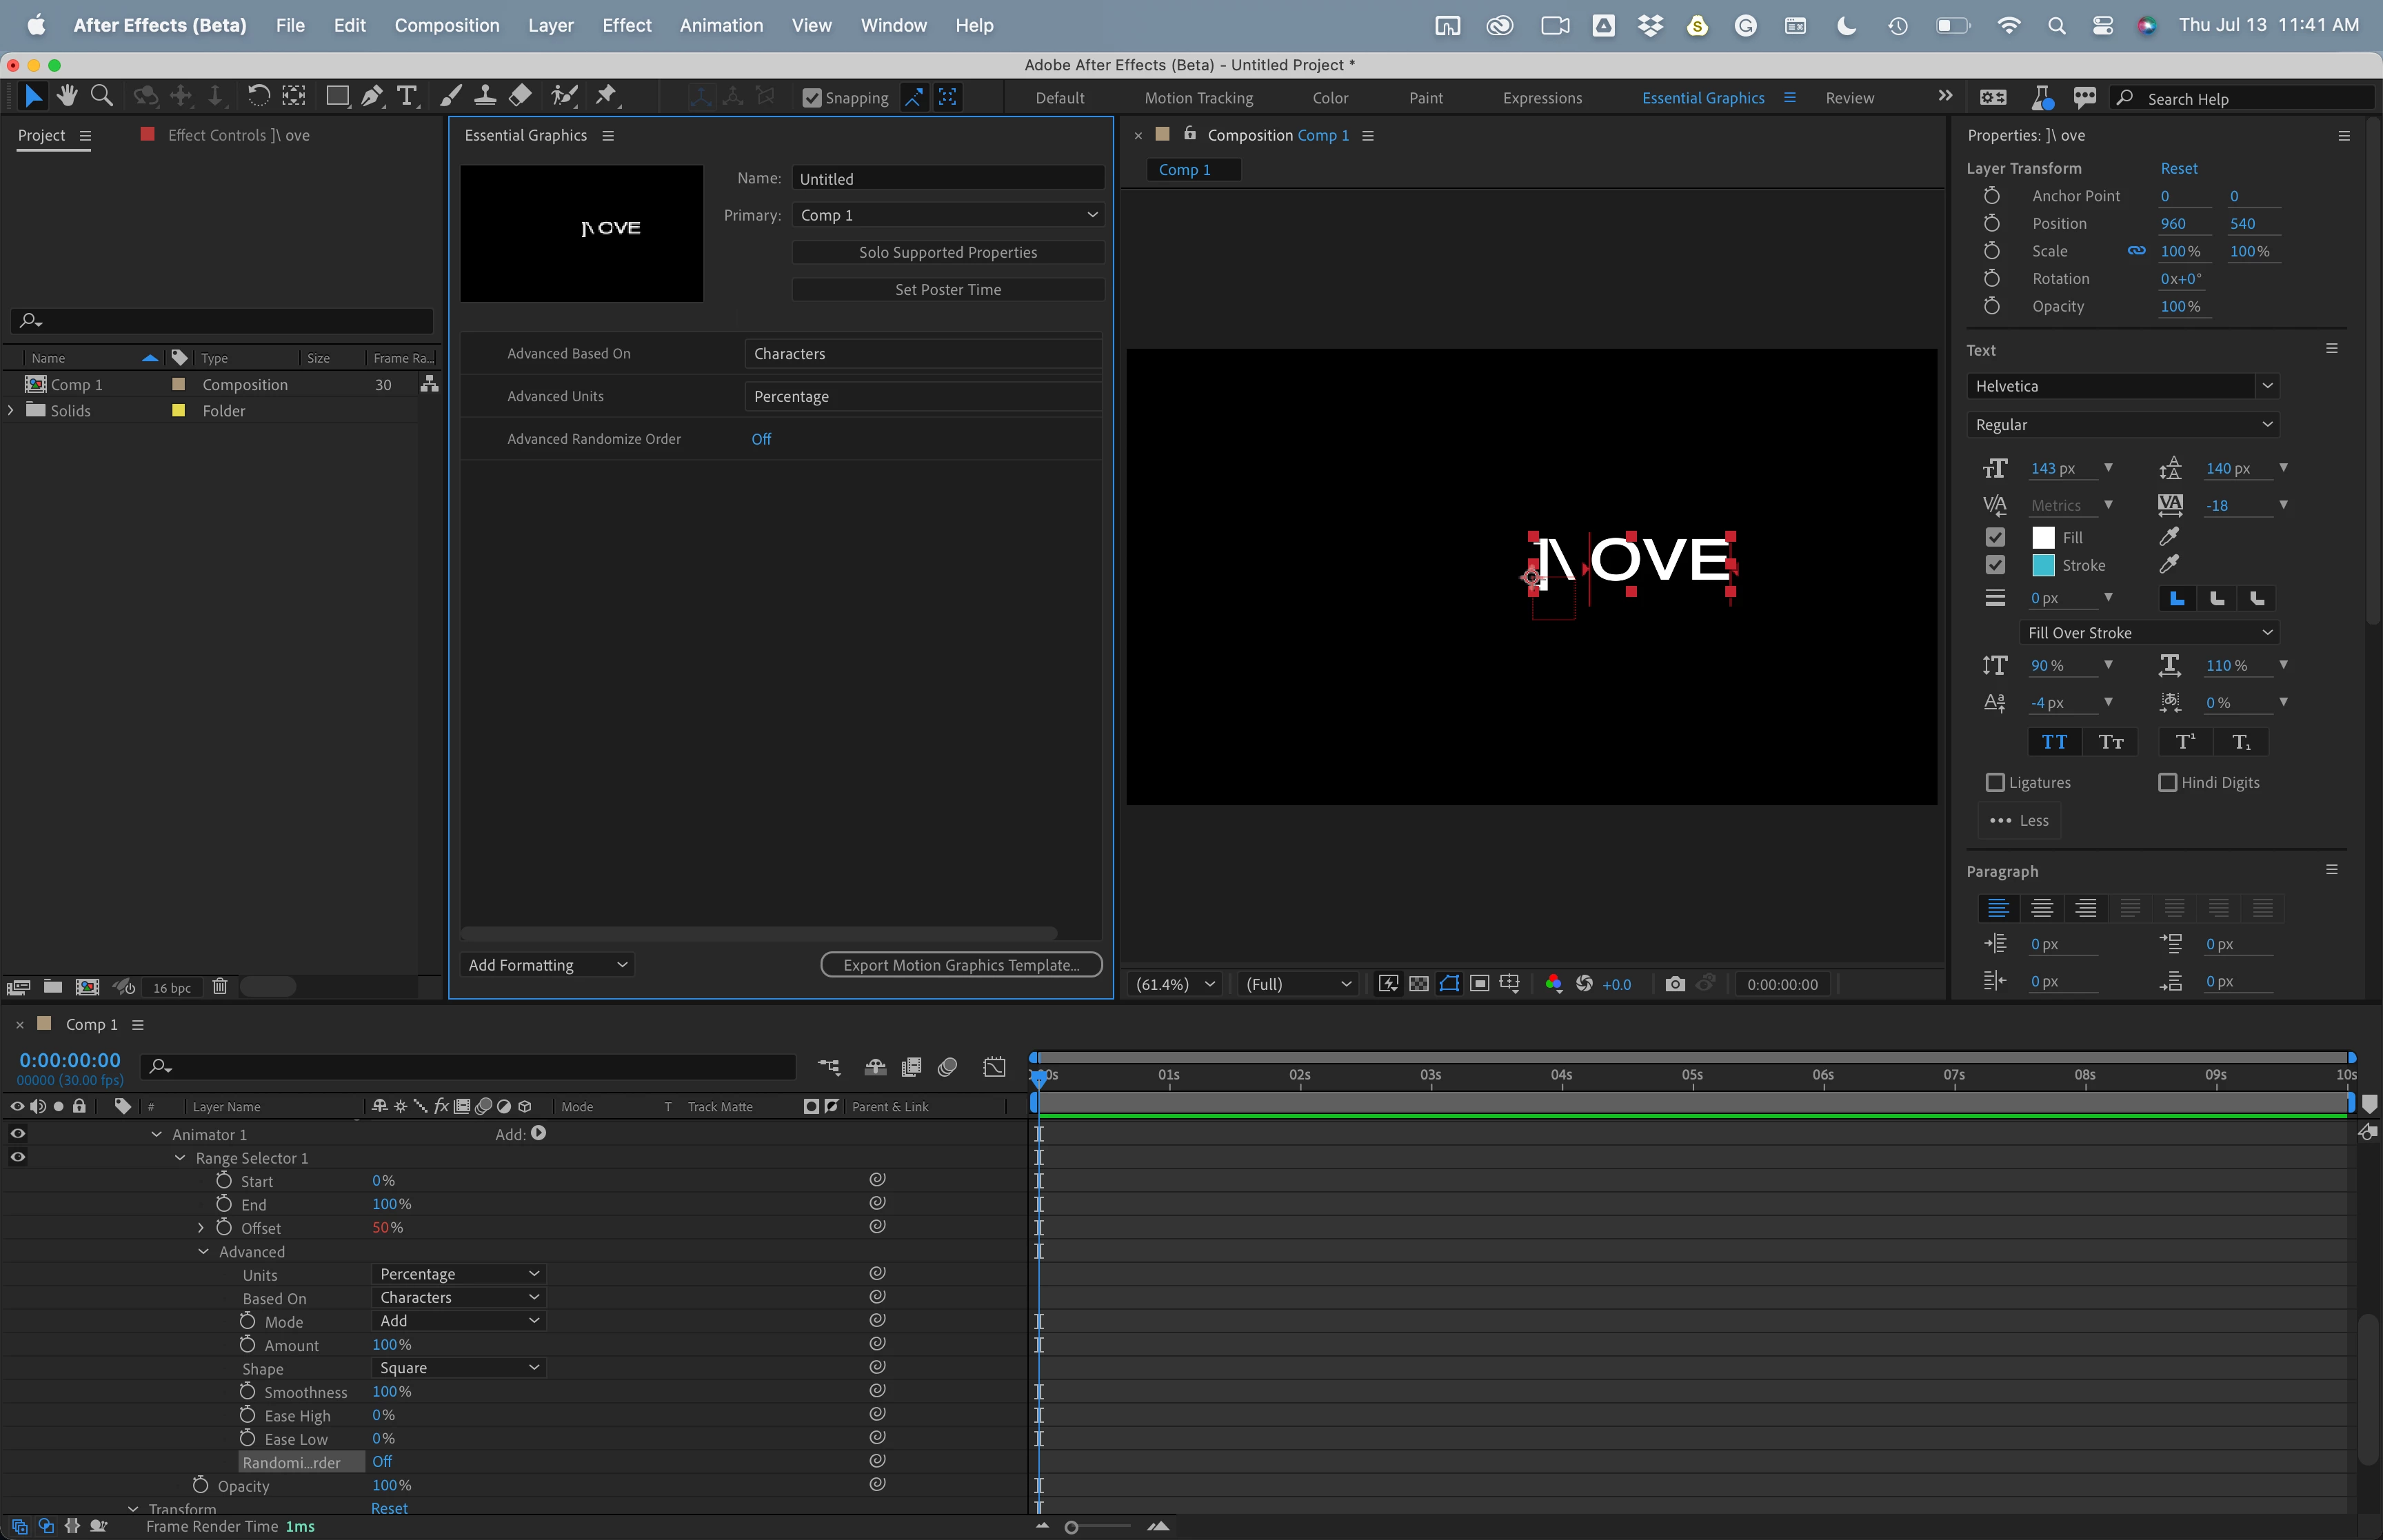
Task: Open the Shape dropdown set to Square
Action: 458,1368
